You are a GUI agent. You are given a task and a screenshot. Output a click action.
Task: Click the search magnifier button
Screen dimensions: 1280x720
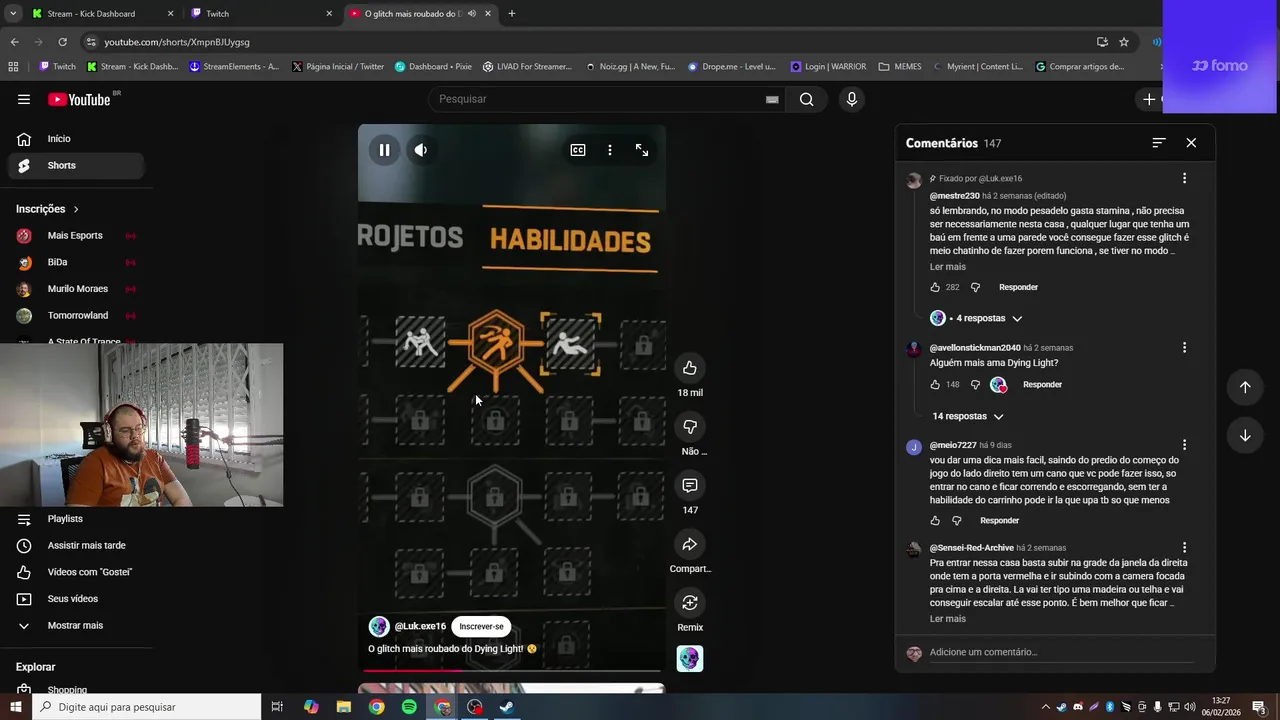(x=806, y=99)
